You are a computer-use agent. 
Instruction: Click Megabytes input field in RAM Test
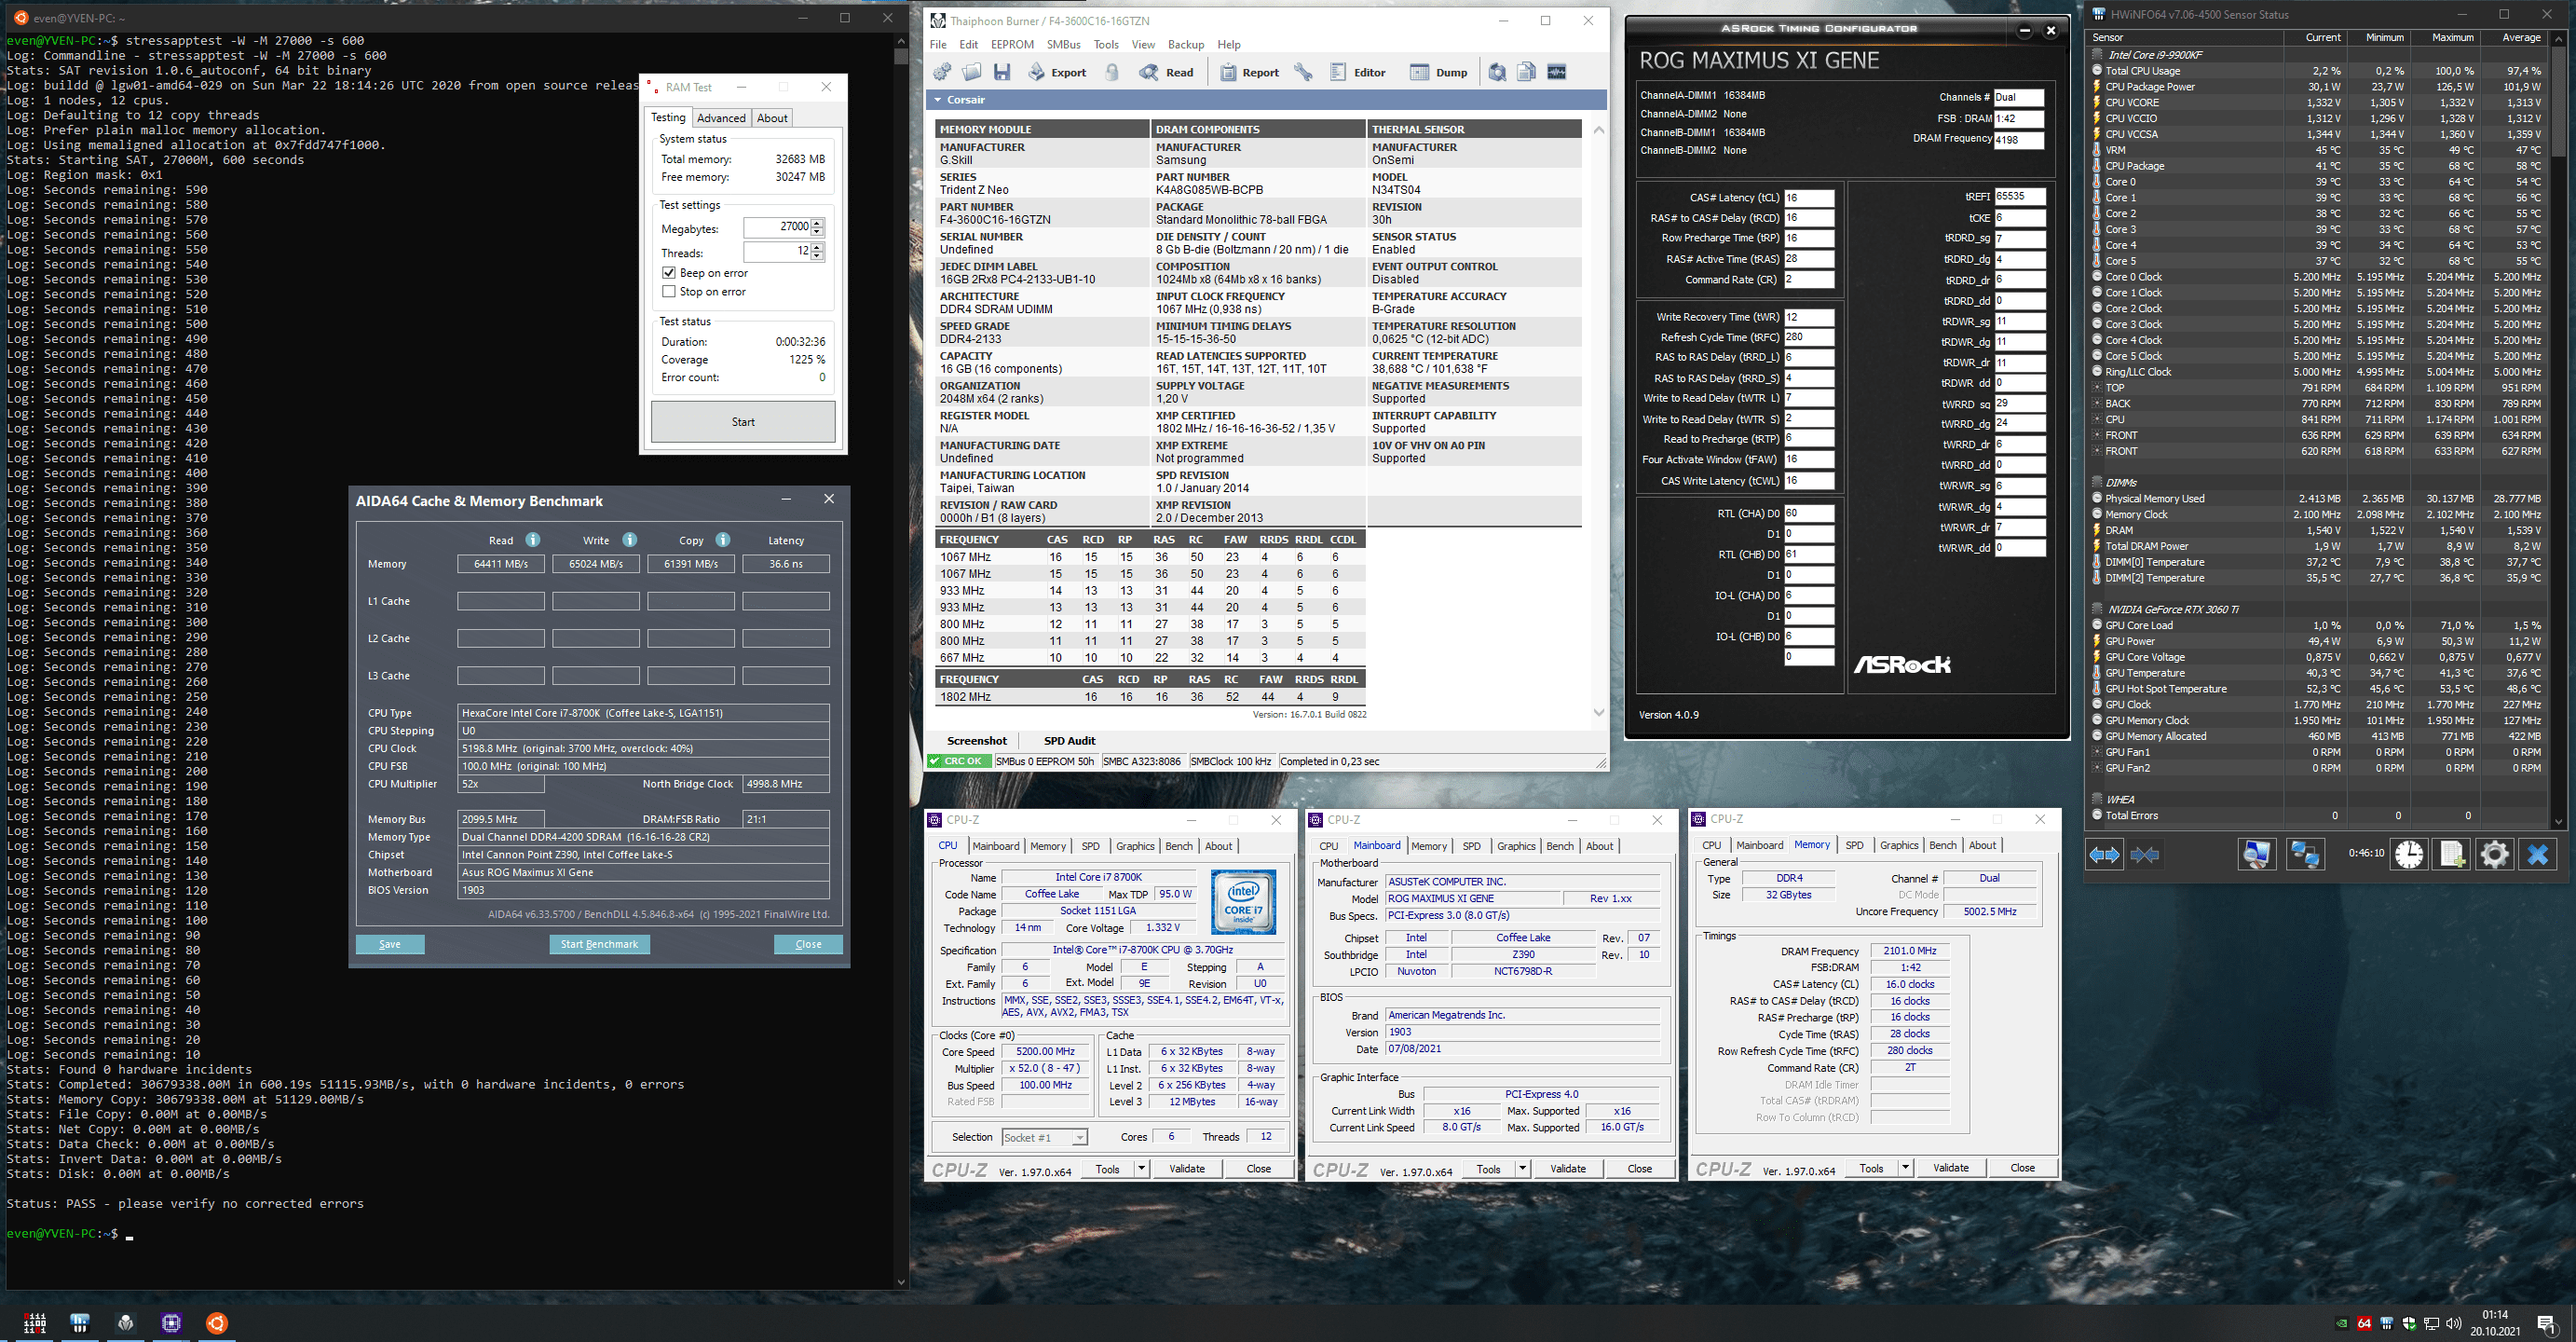coord(777,228)
